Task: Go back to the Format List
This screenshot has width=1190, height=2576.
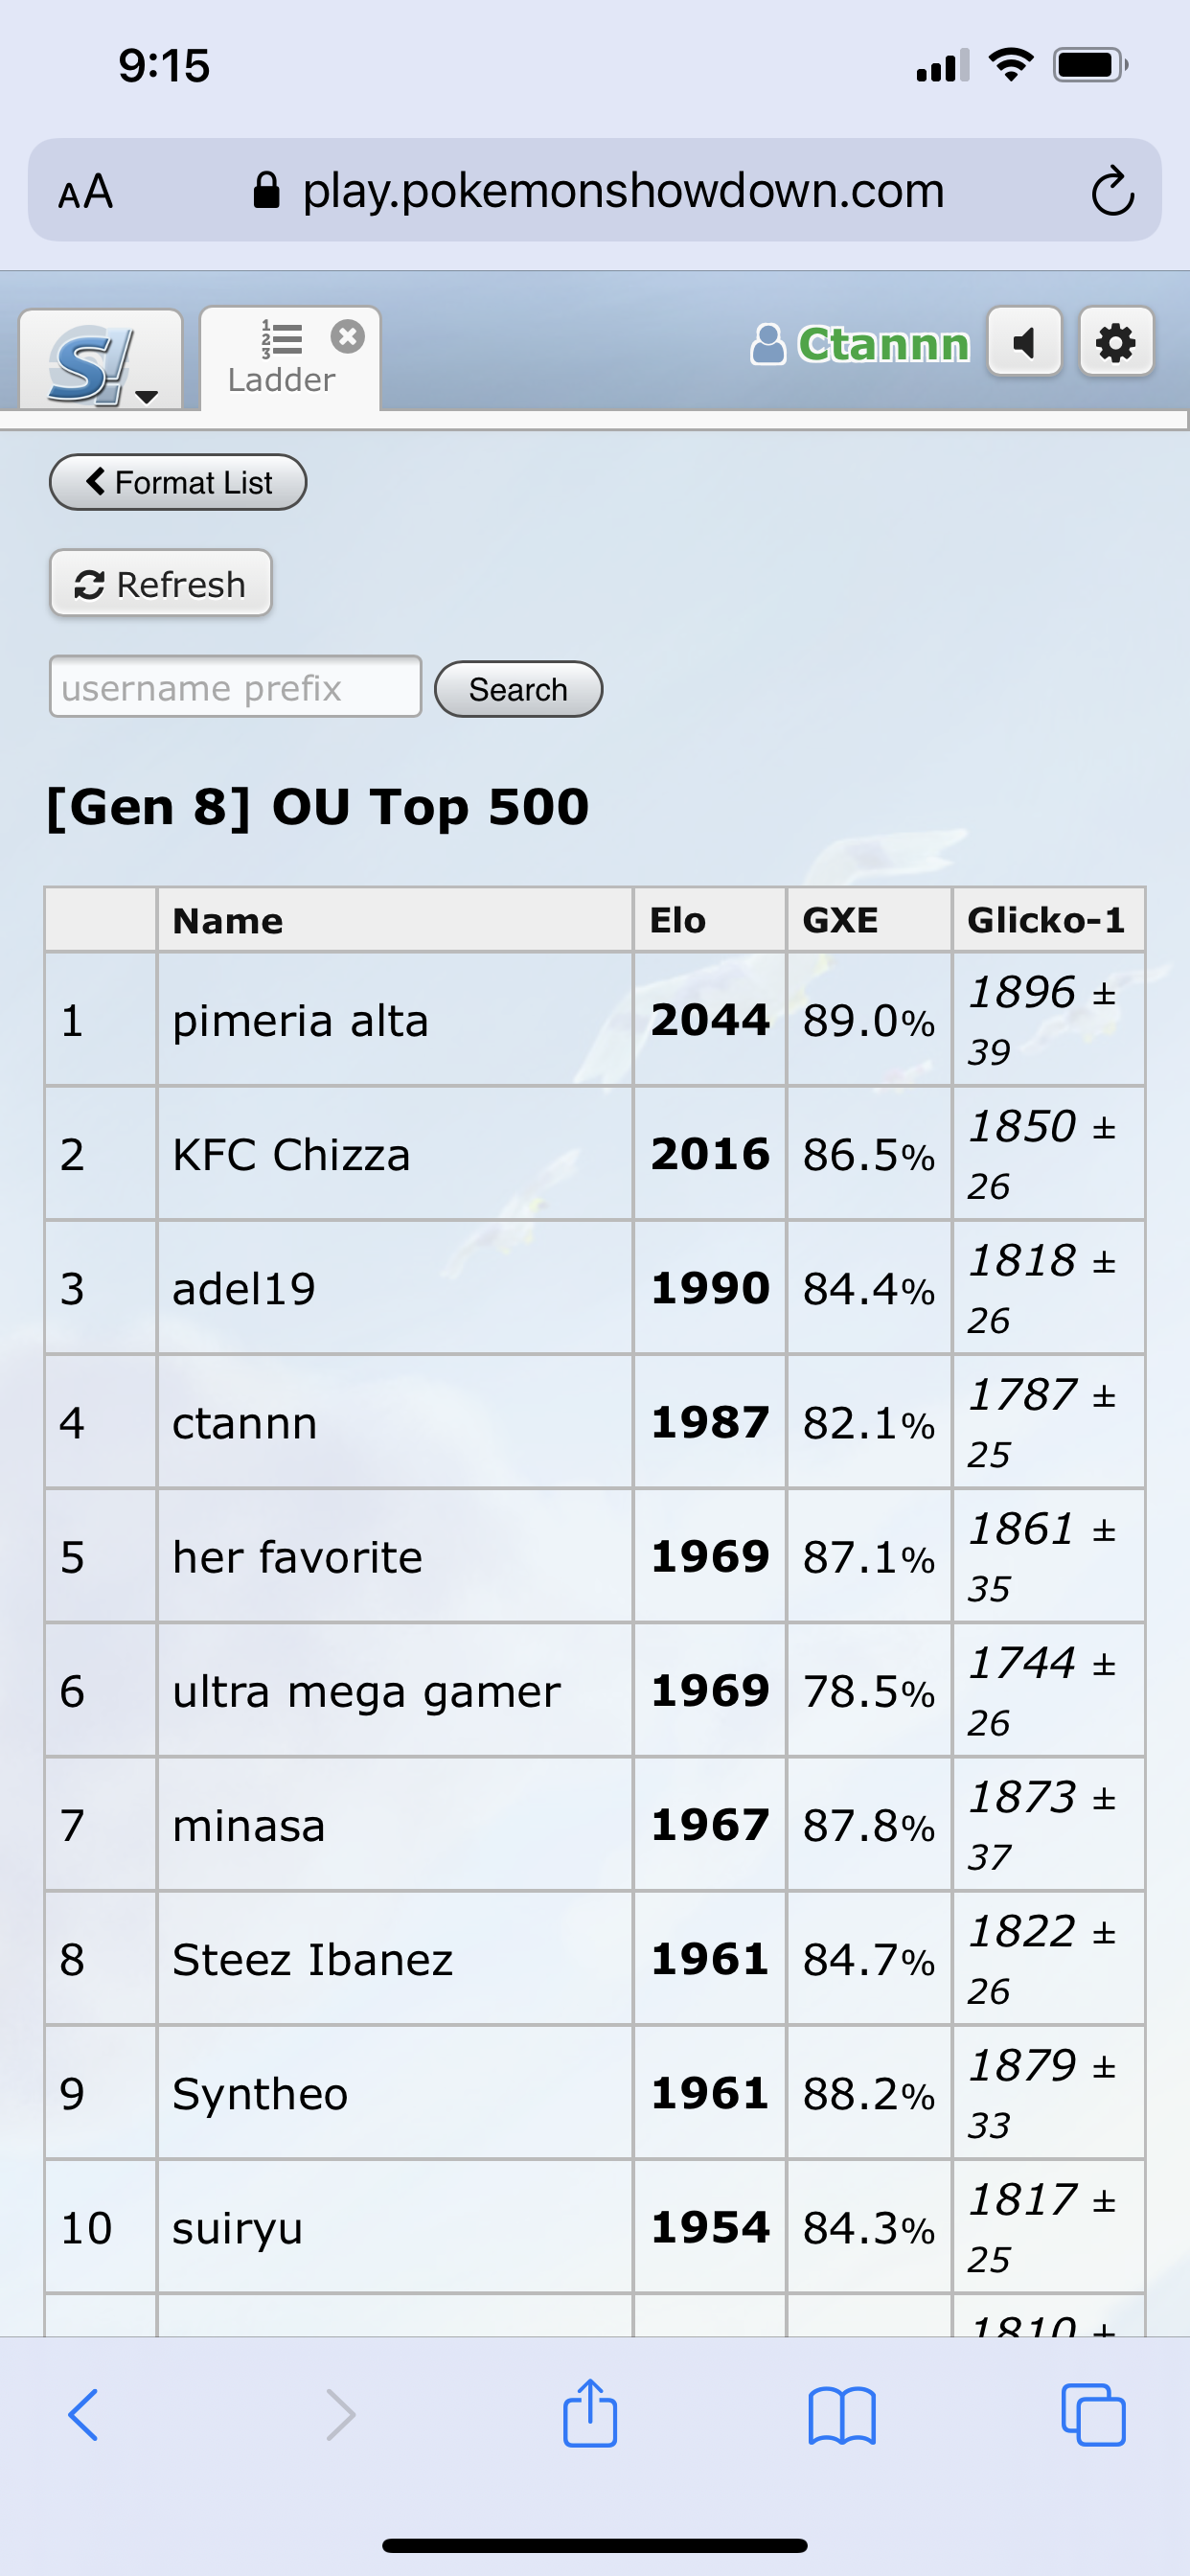Action: click(178, 483)
